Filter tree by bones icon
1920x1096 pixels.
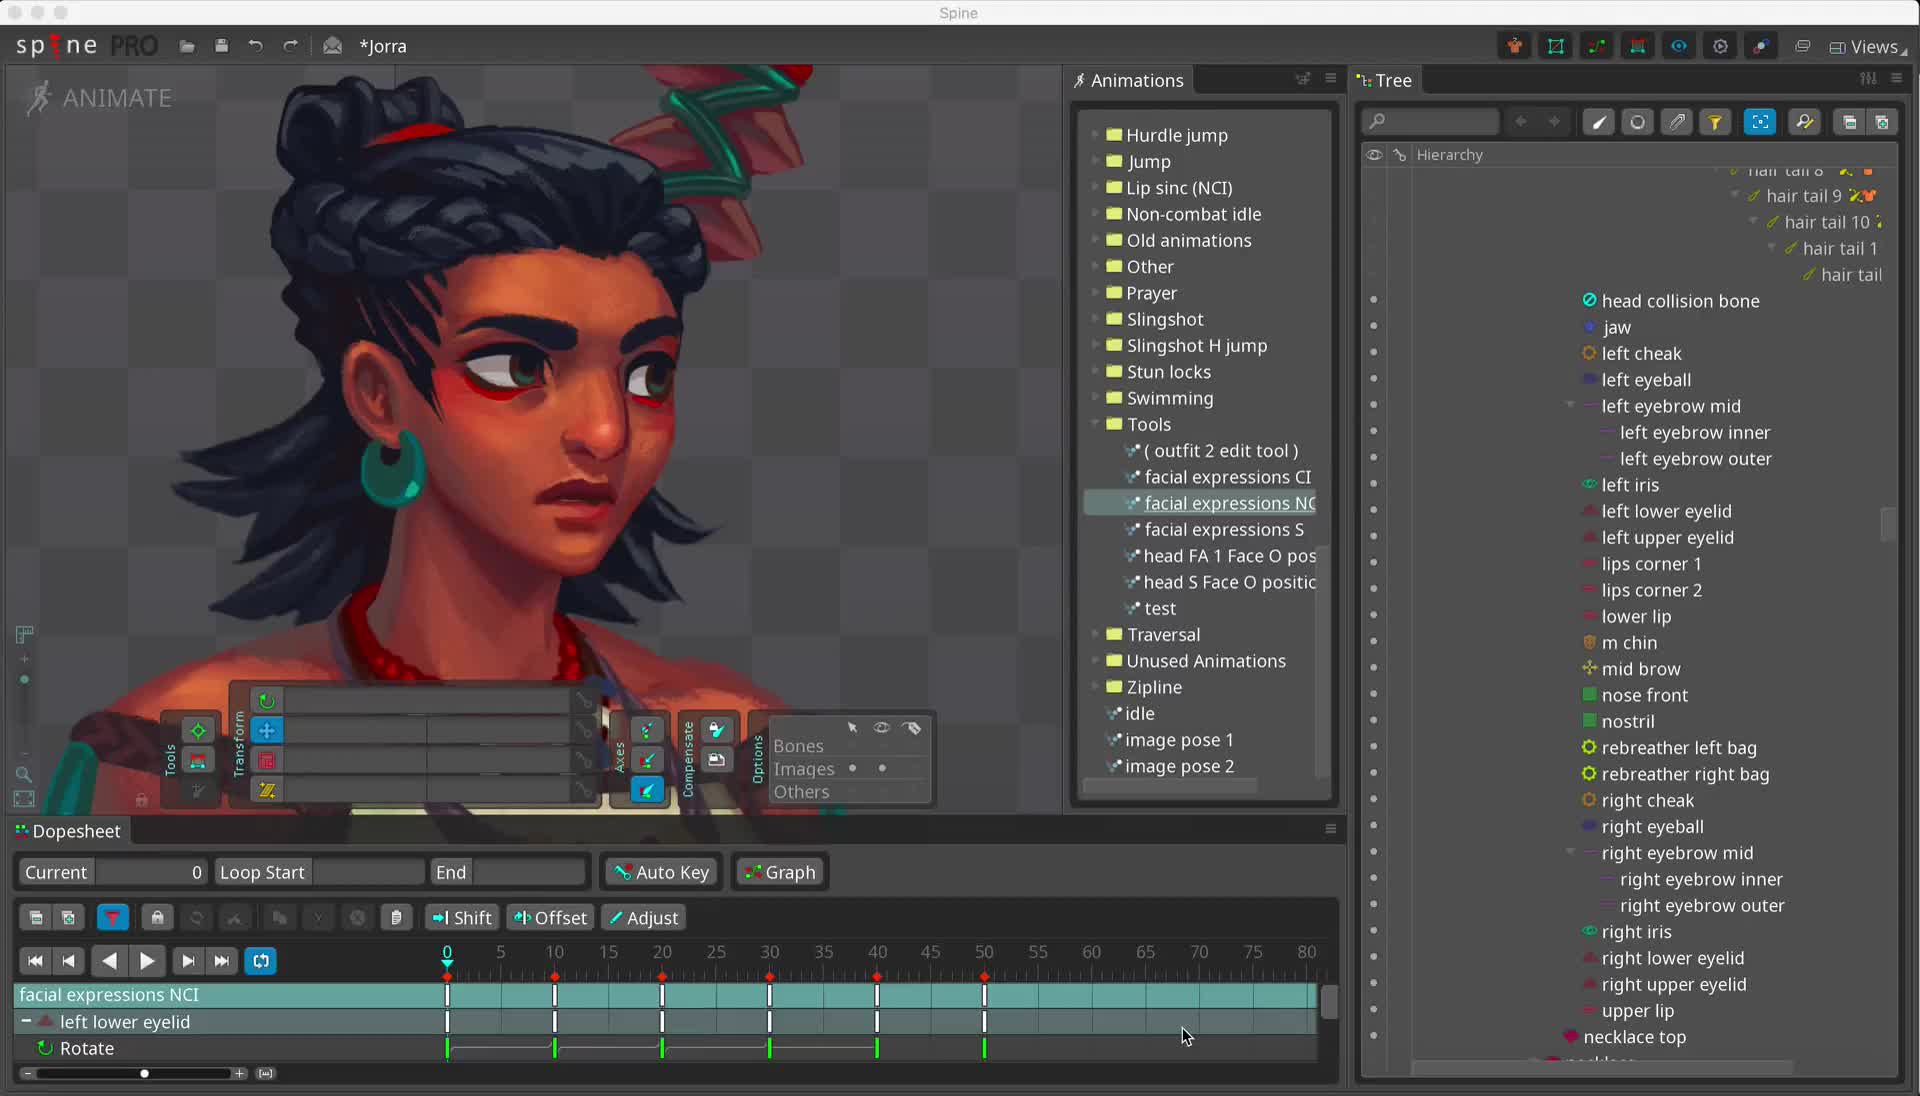pos(1600,122)
